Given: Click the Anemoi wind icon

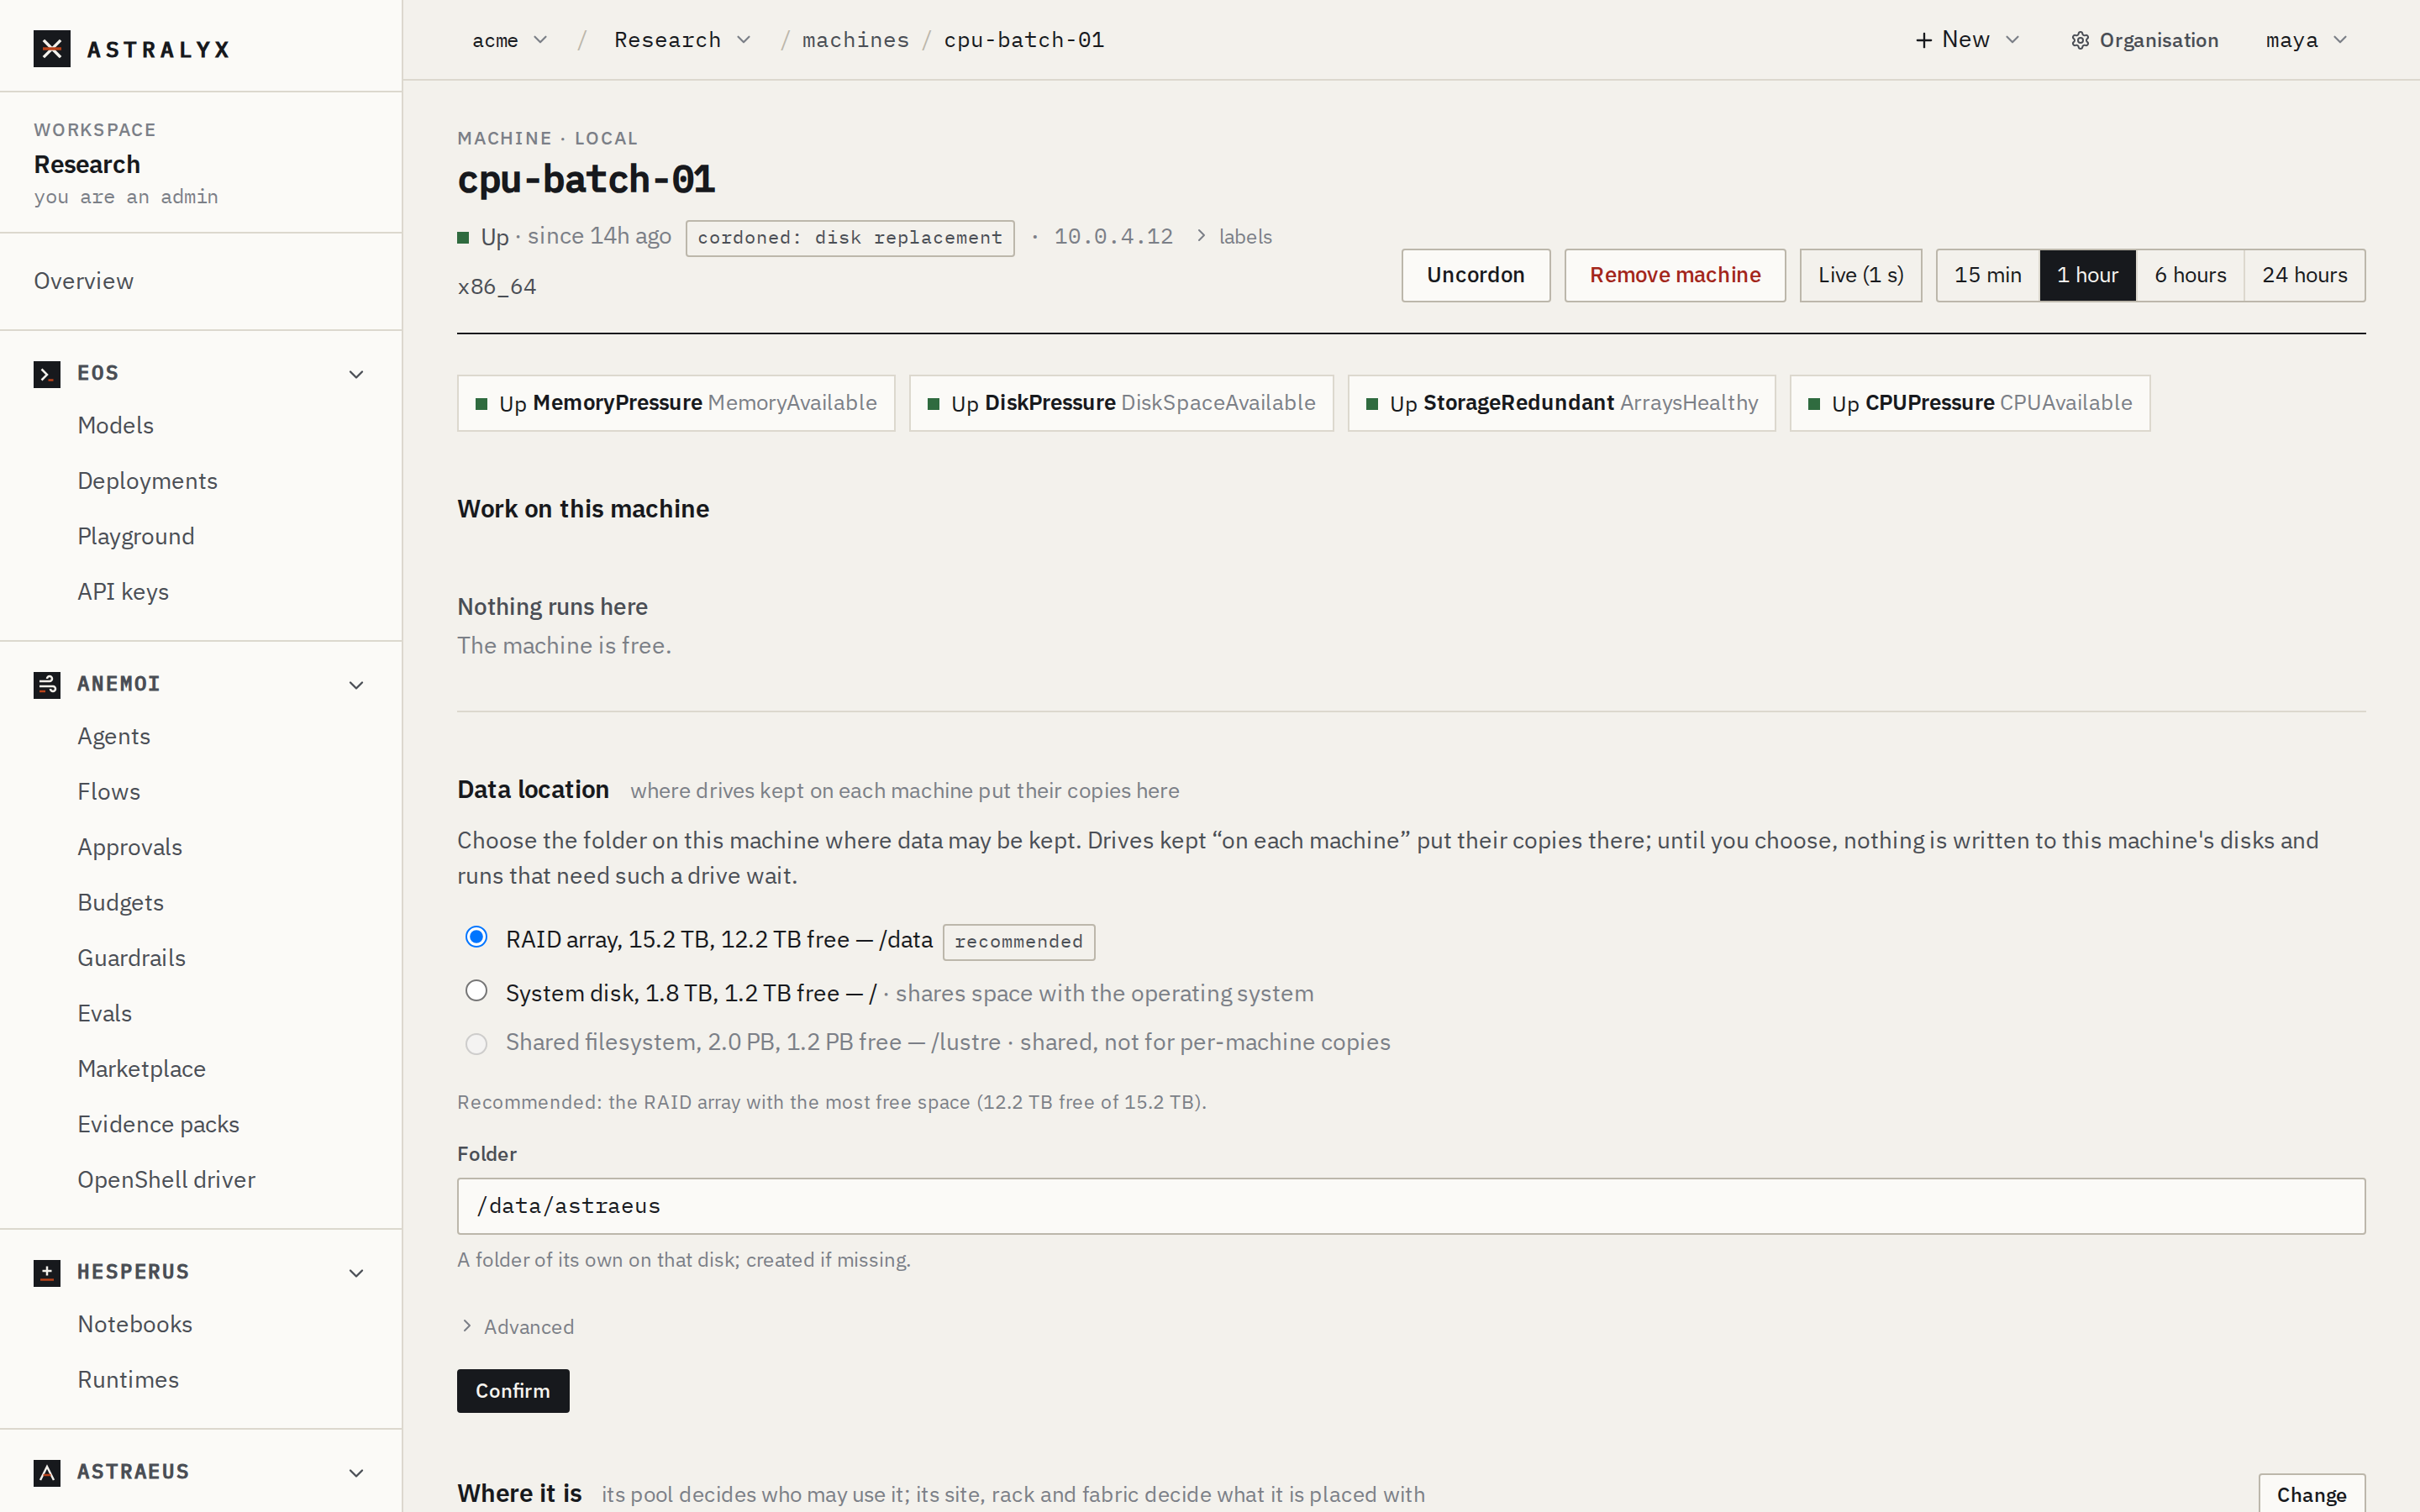Looking at the screenshot, I should coord(47,685).
